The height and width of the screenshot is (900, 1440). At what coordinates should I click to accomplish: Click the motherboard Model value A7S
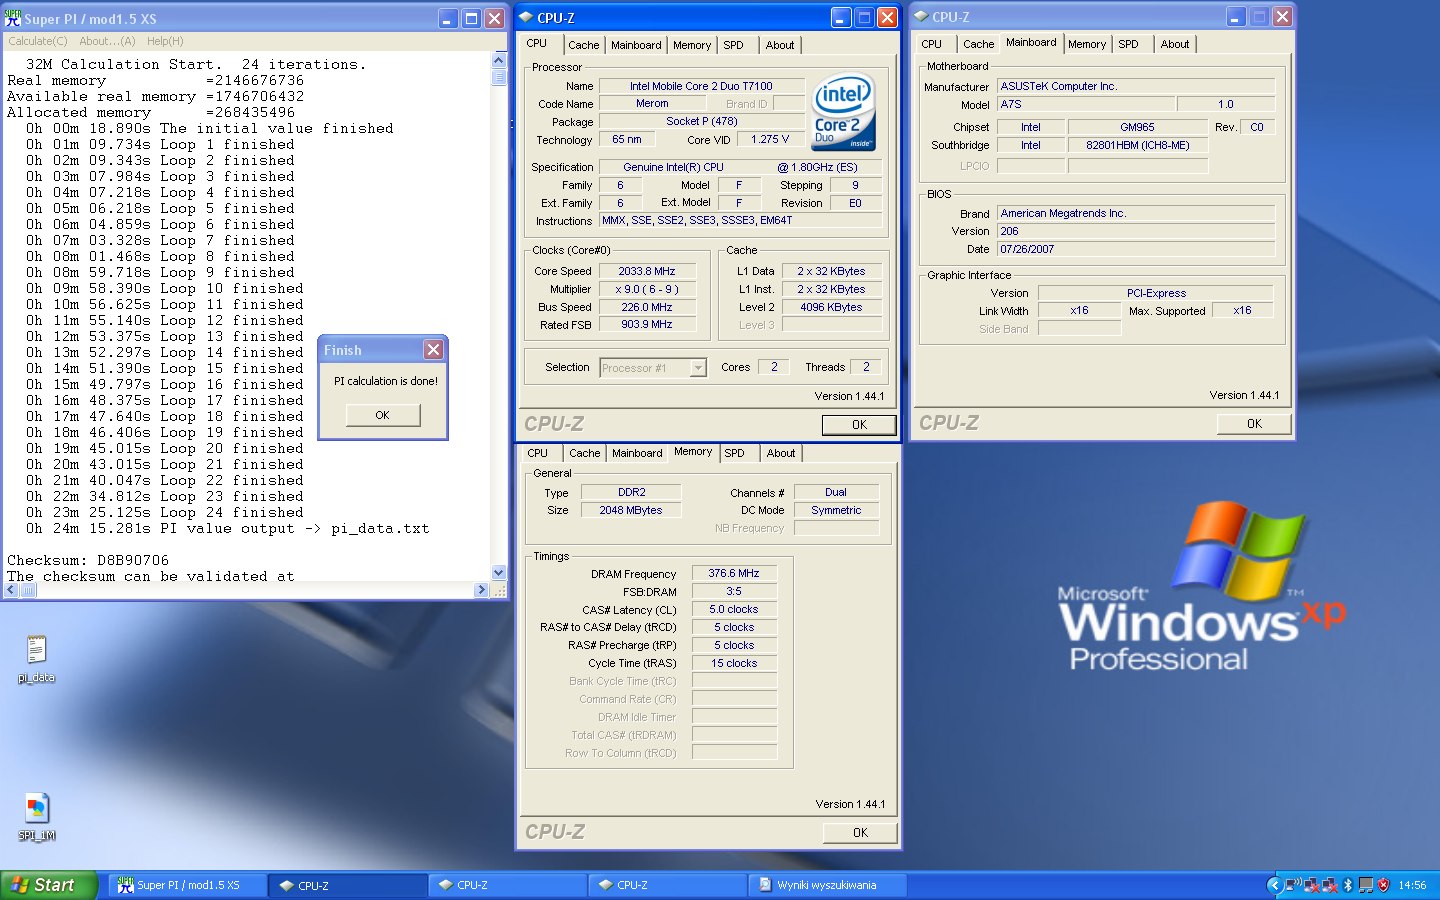pyautogui.click(x=1086, y=104)
